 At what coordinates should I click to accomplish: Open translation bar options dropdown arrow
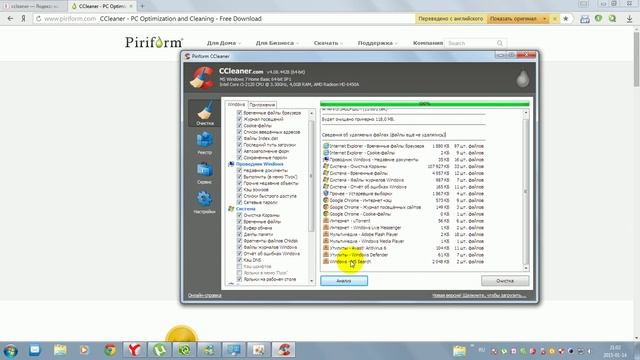[x=544, y=19]
